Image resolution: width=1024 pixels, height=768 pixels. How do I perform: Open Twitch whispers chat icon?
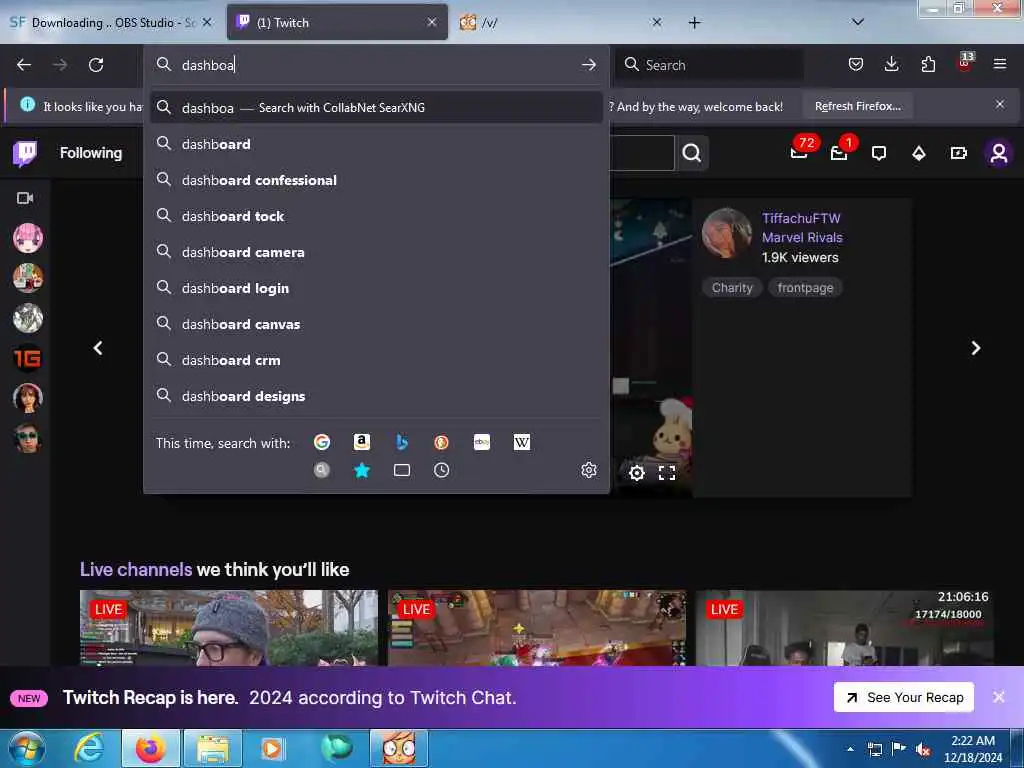879,153
